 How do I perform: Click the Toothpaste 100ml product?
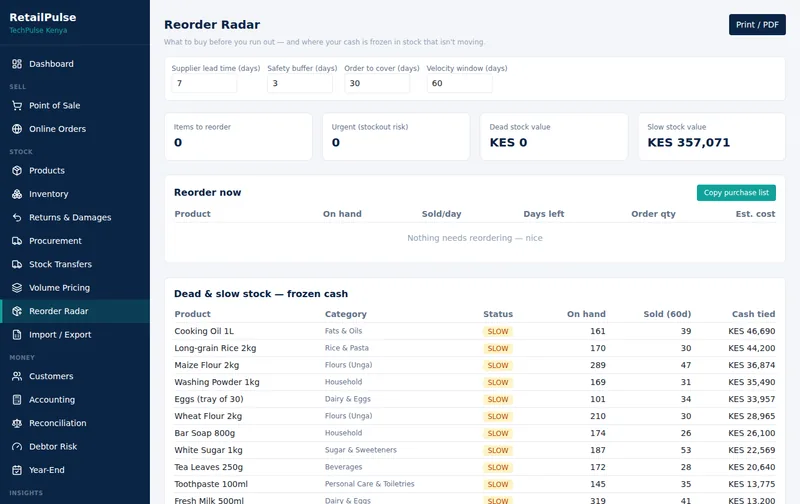pos(211,484)
